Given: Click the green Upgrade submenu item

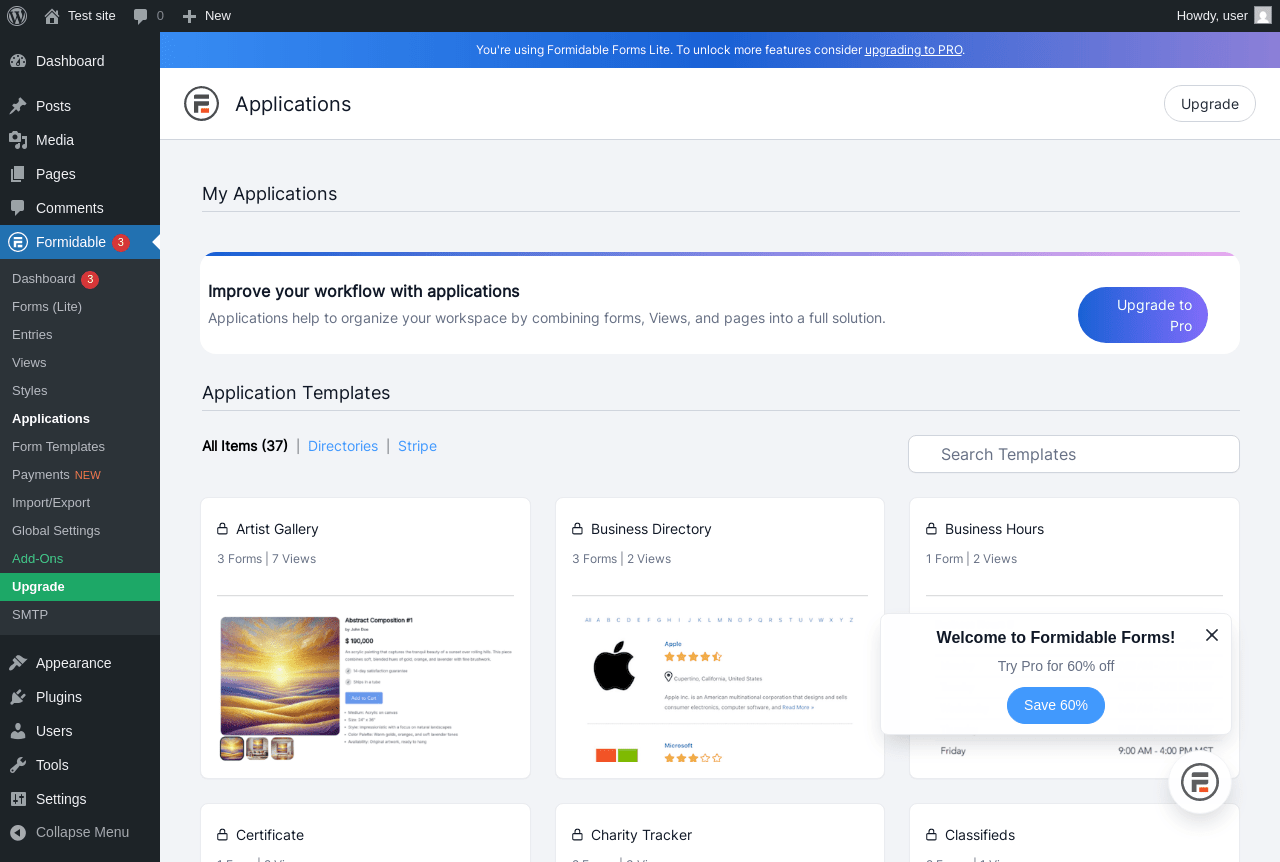Looking at the screenshot, I should [80, 587].
